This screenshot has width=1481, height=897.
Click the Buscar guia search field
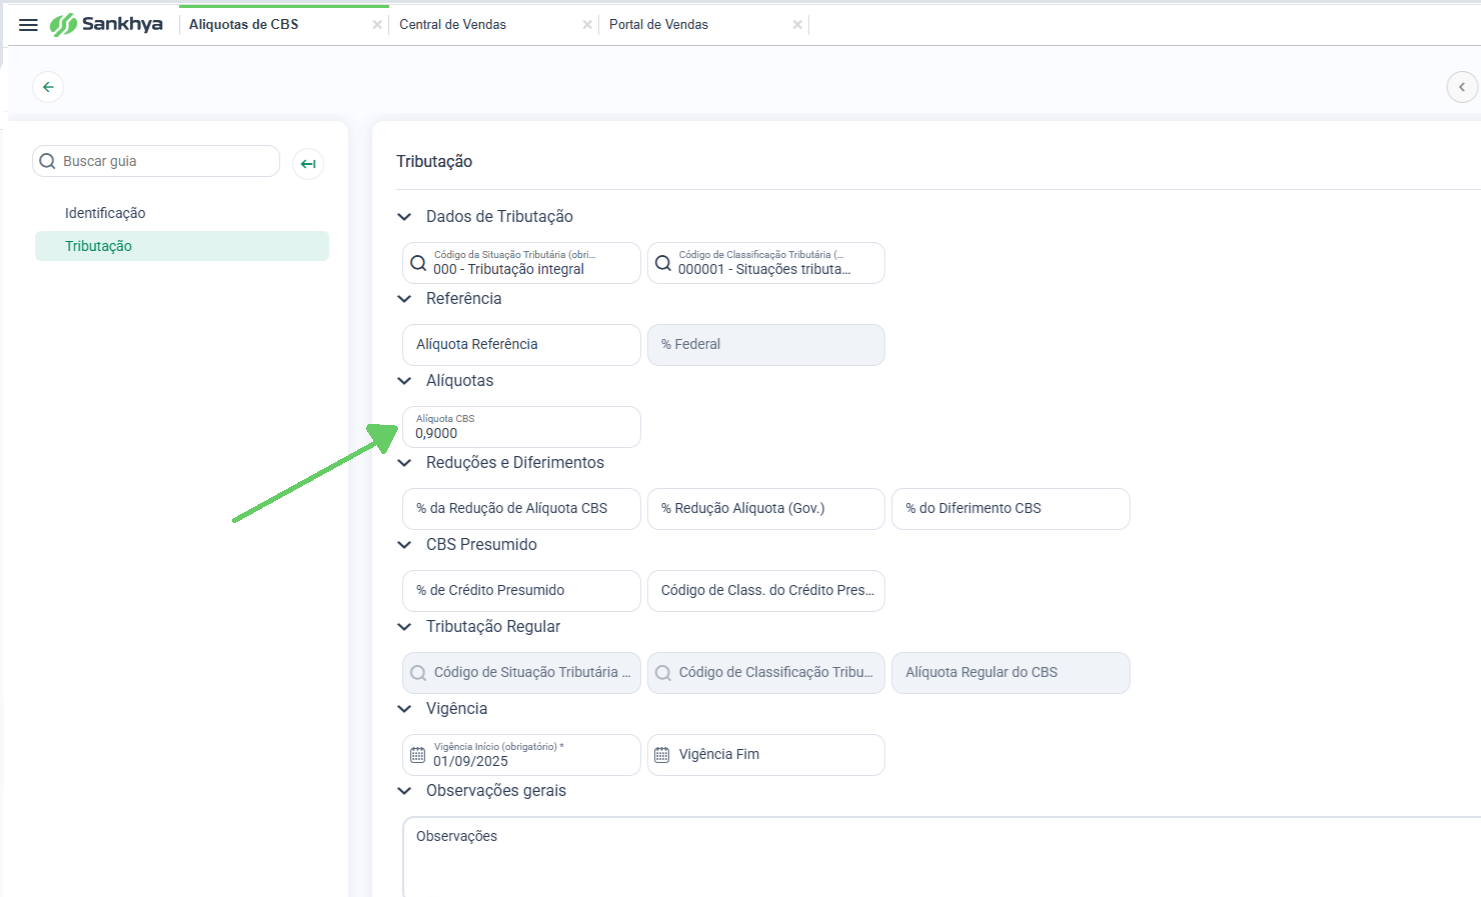pyautogui.click(x=156, y=161)
